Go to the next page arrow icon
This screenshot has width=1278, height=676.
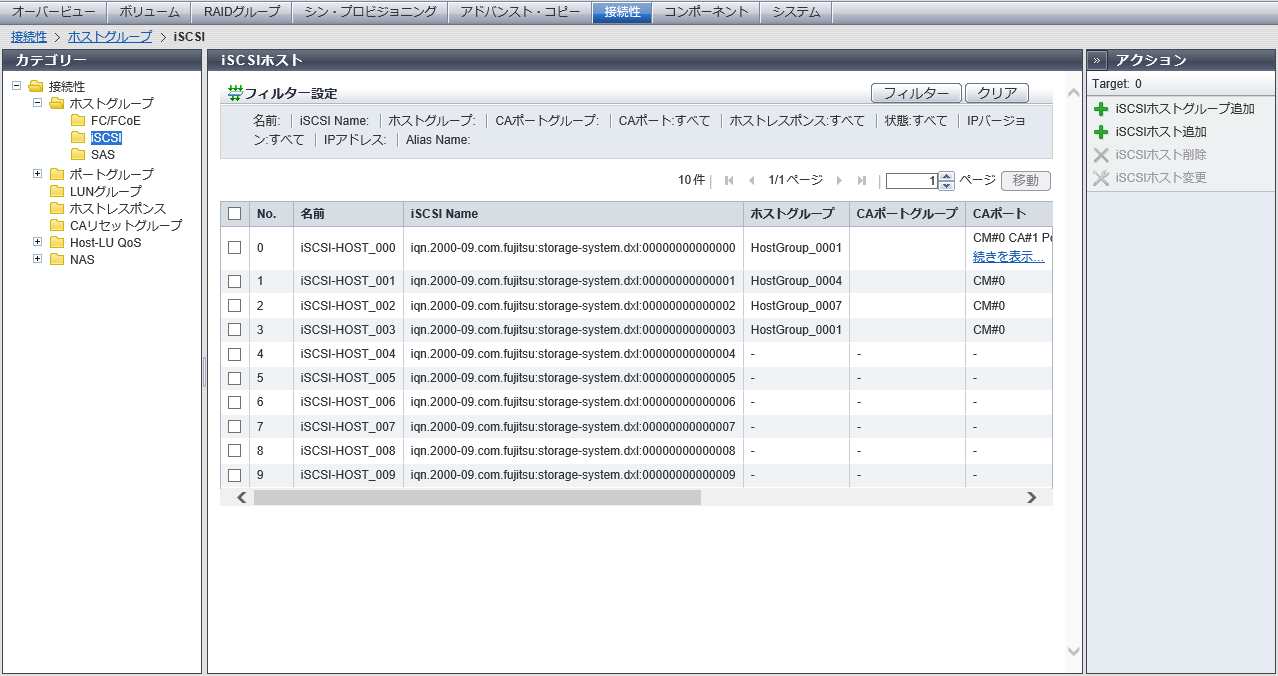(x=839, y=181)
